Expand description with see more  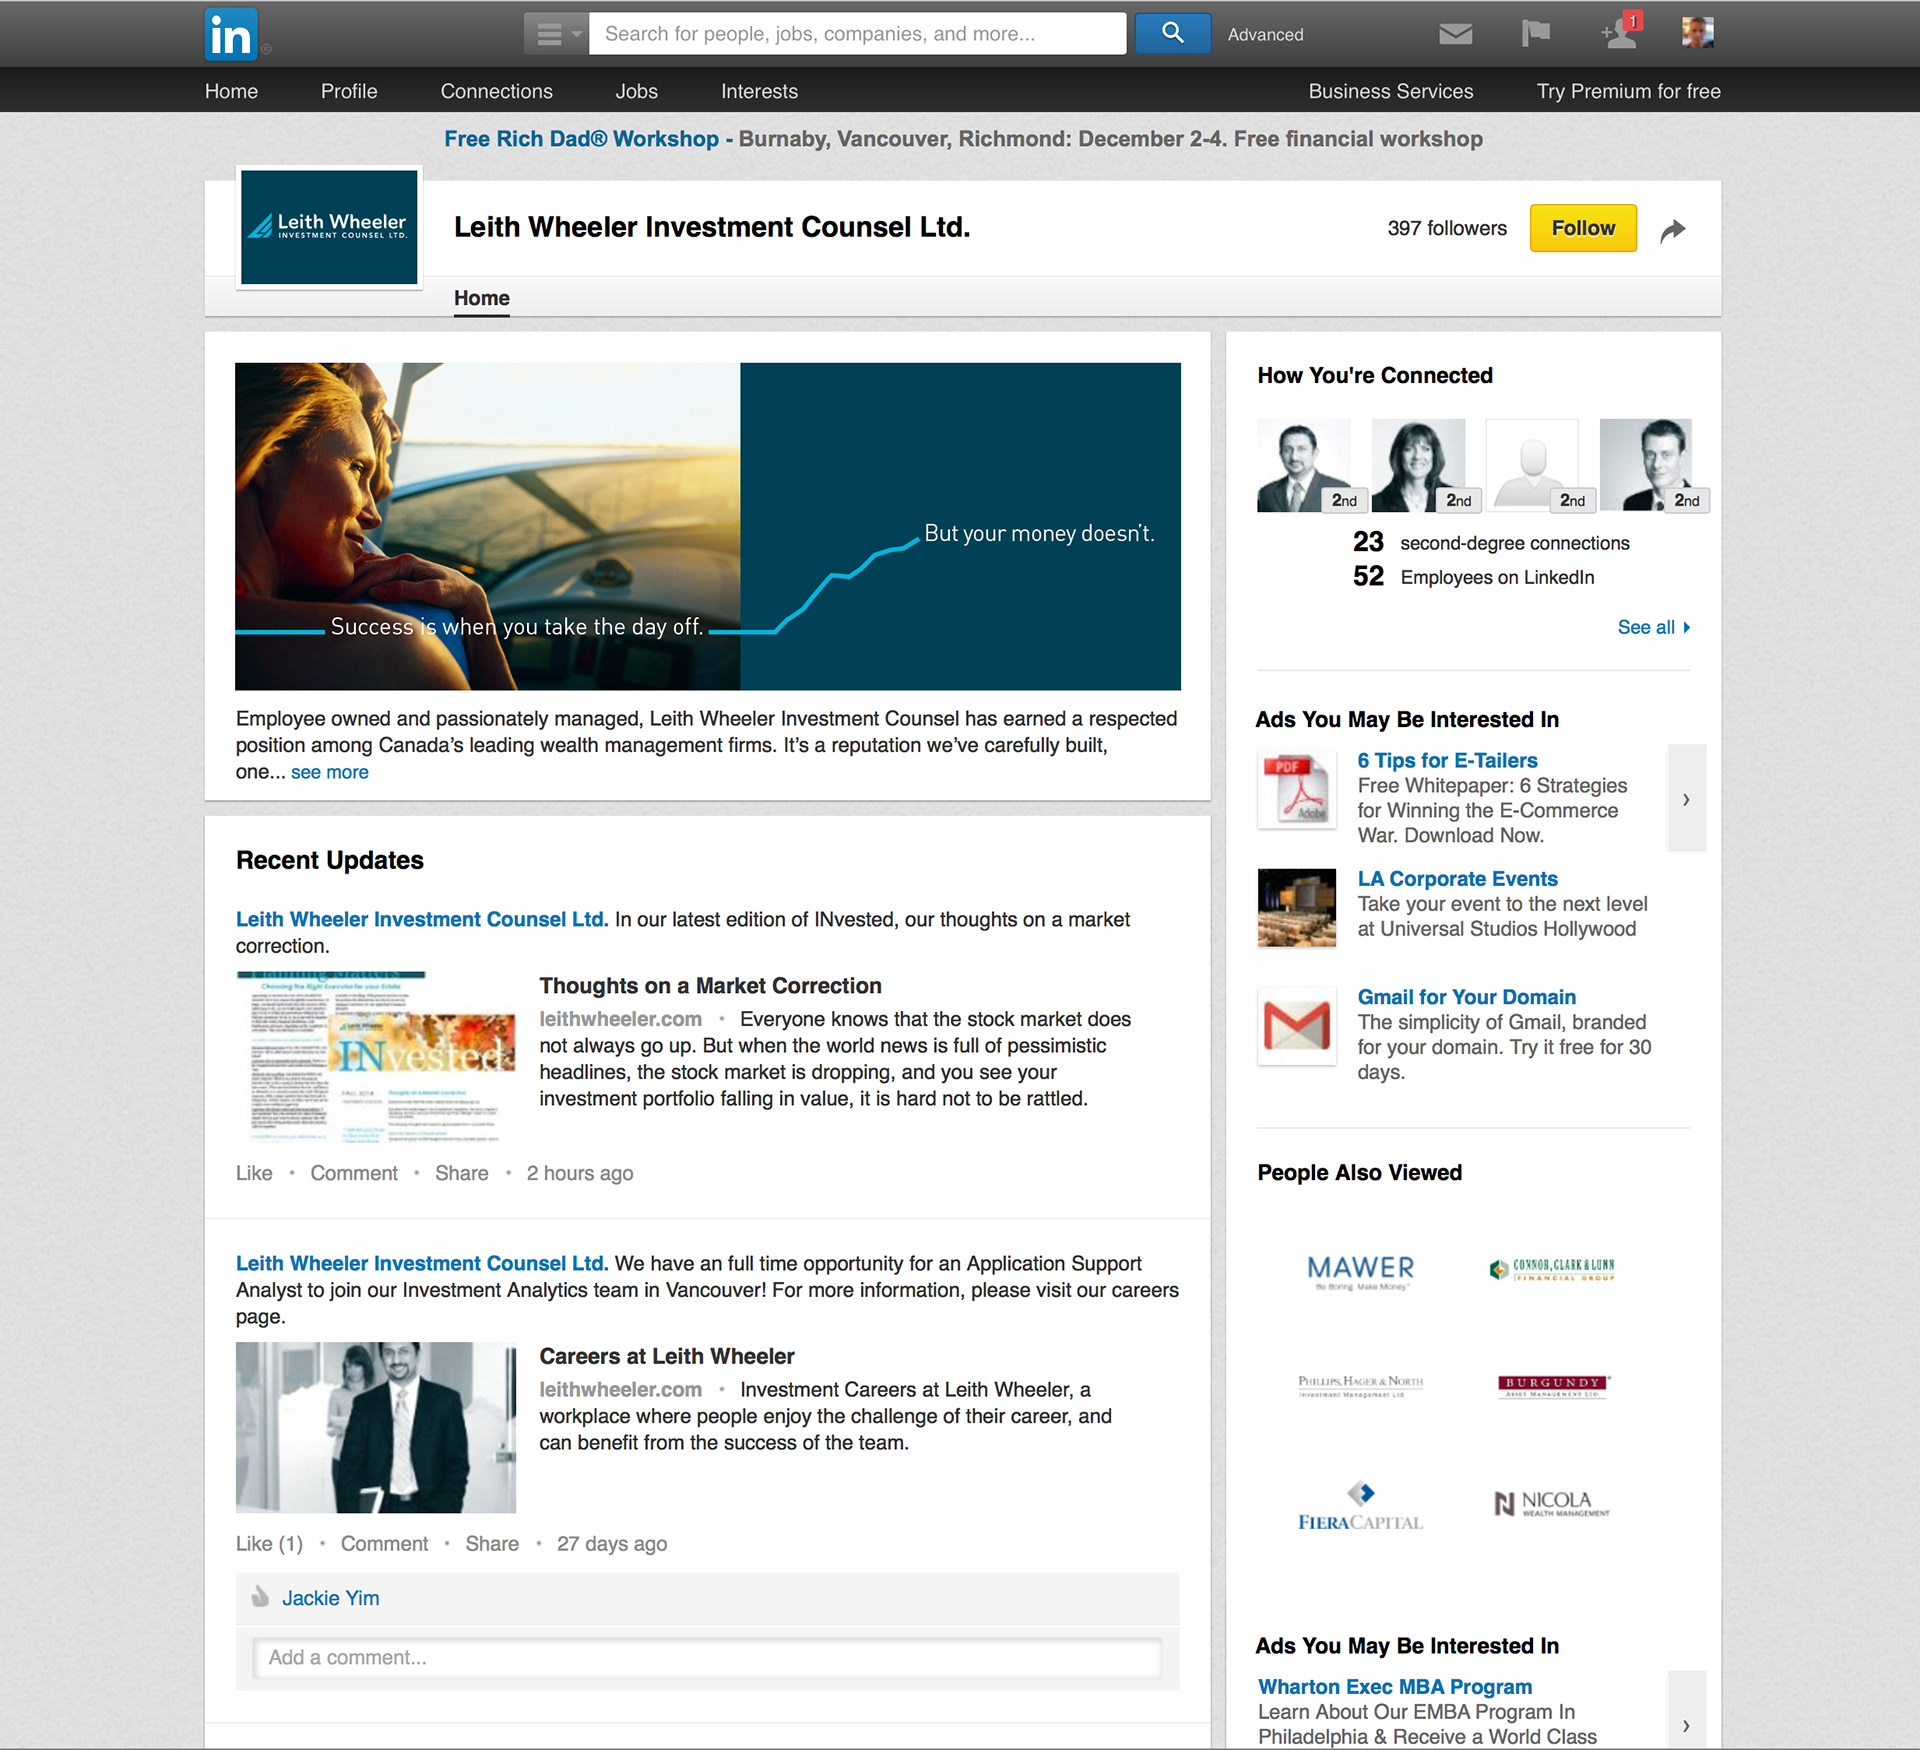(329, 772)
